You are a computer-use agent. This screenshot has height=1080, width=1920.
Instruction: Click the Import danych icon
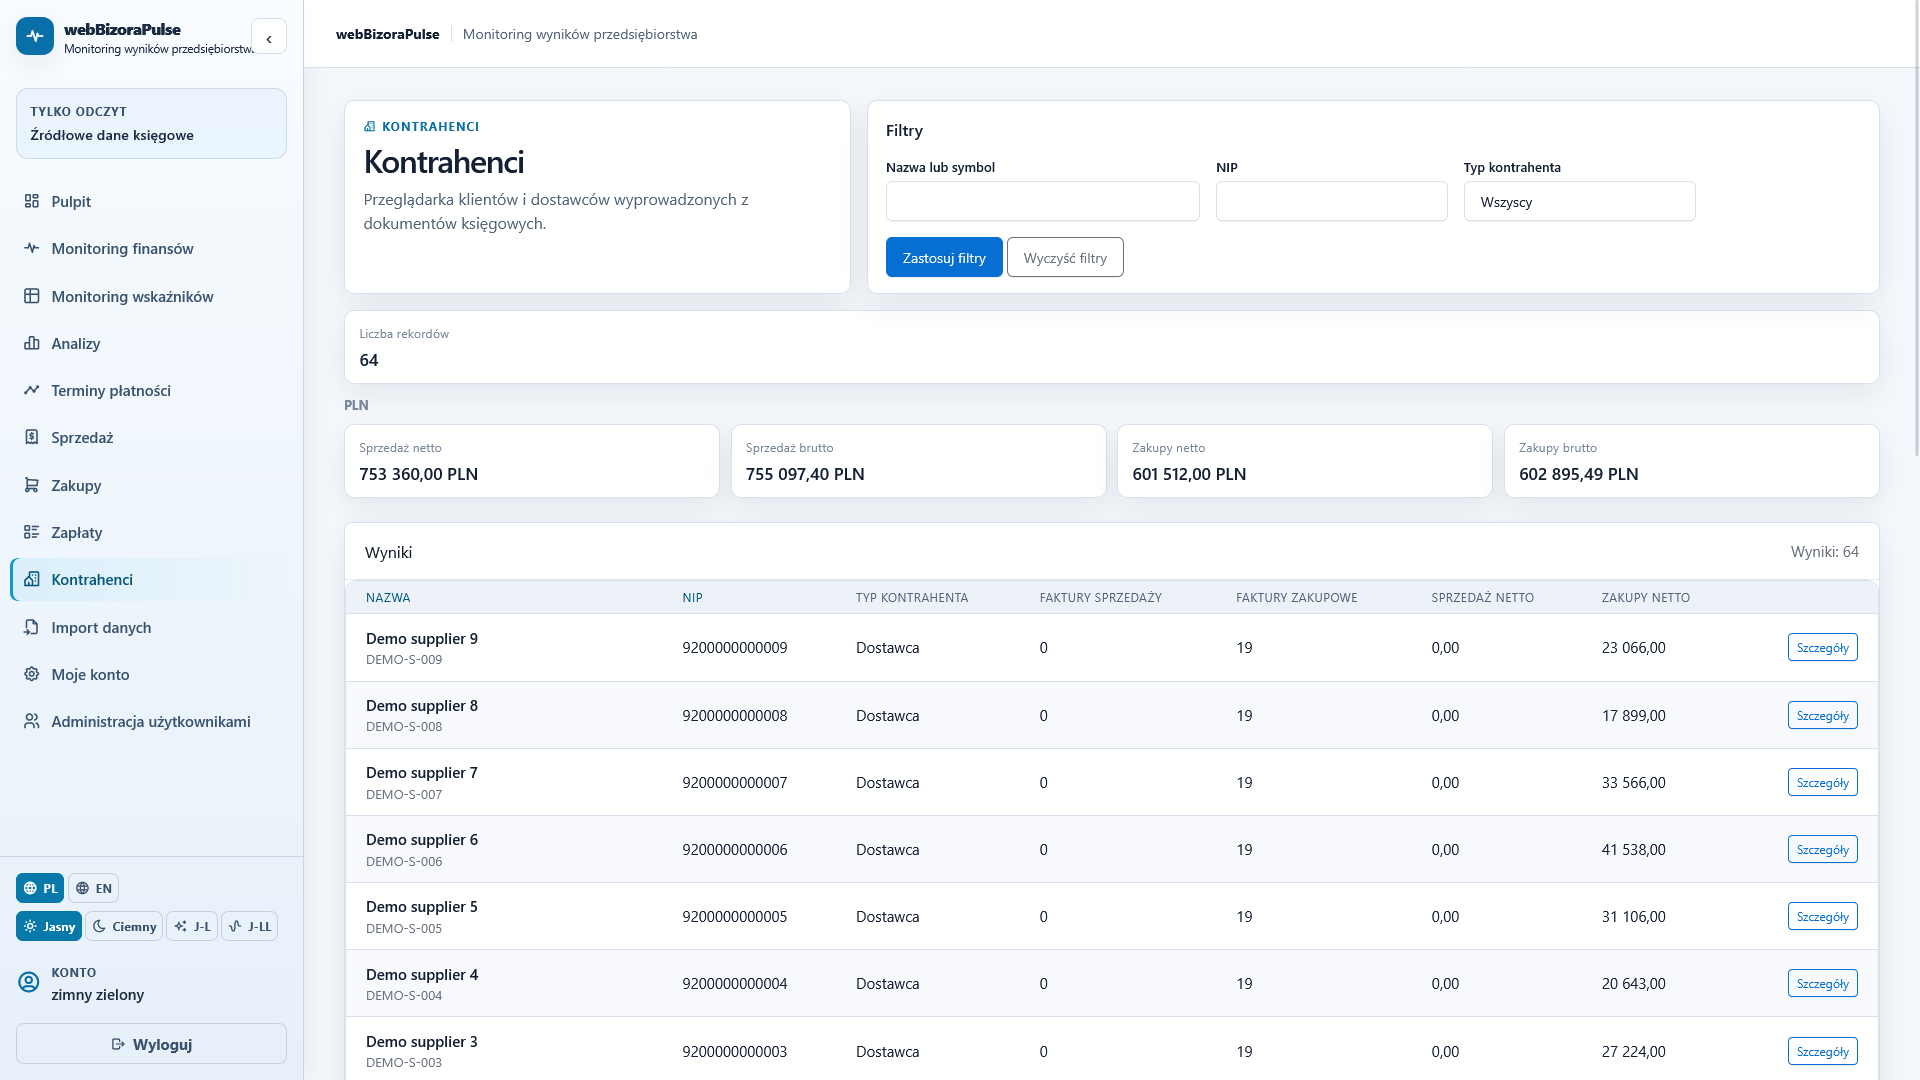32,627
